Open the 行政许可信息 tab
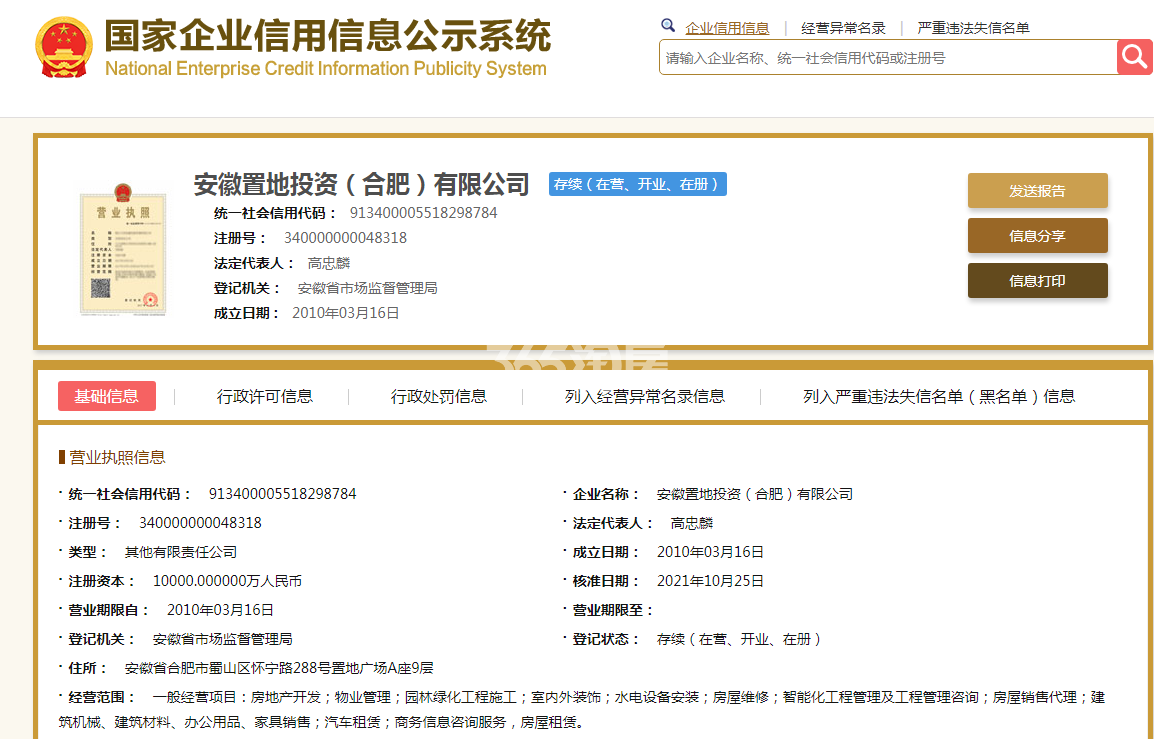Screen dimensions: 1154x739 pyautogui.click(x=264, y=397)
